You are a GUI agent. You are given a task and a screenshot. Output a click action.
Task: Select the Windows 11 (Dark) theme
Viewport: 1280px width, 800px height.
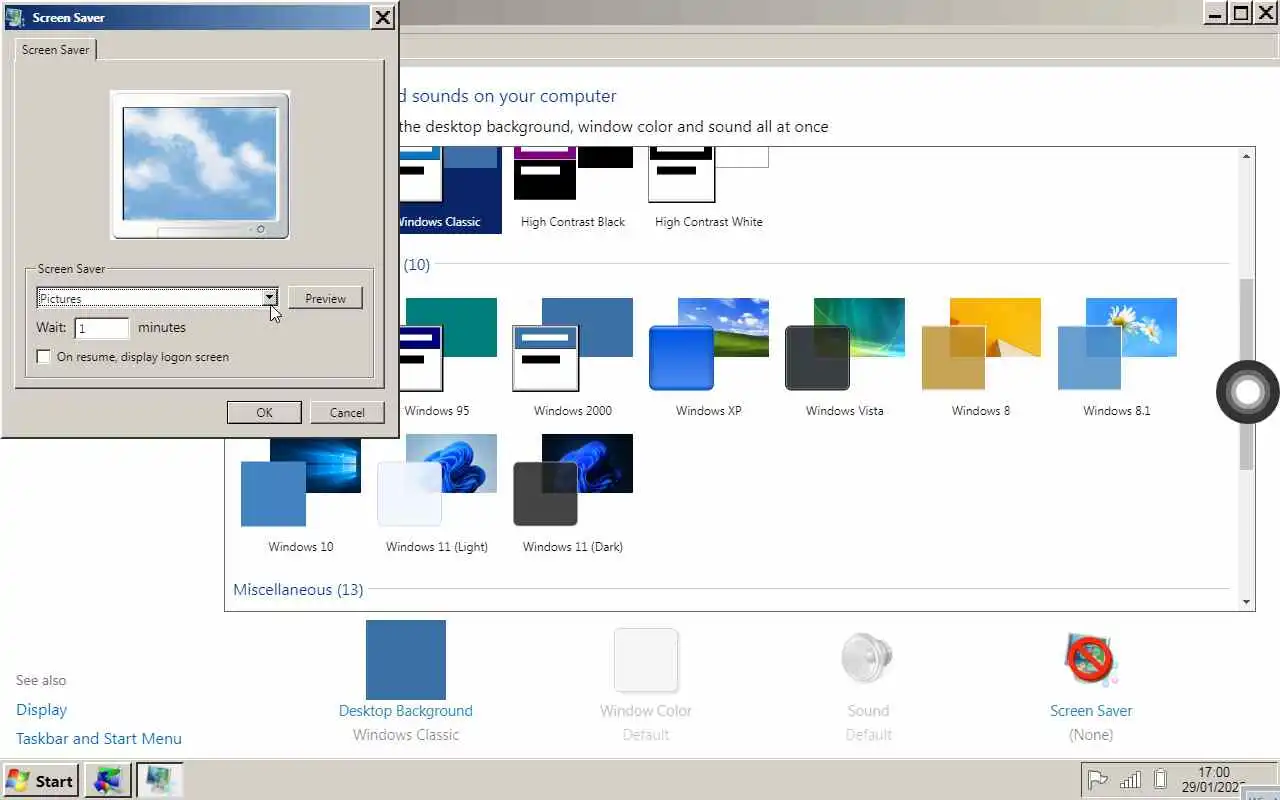(572, 493)
